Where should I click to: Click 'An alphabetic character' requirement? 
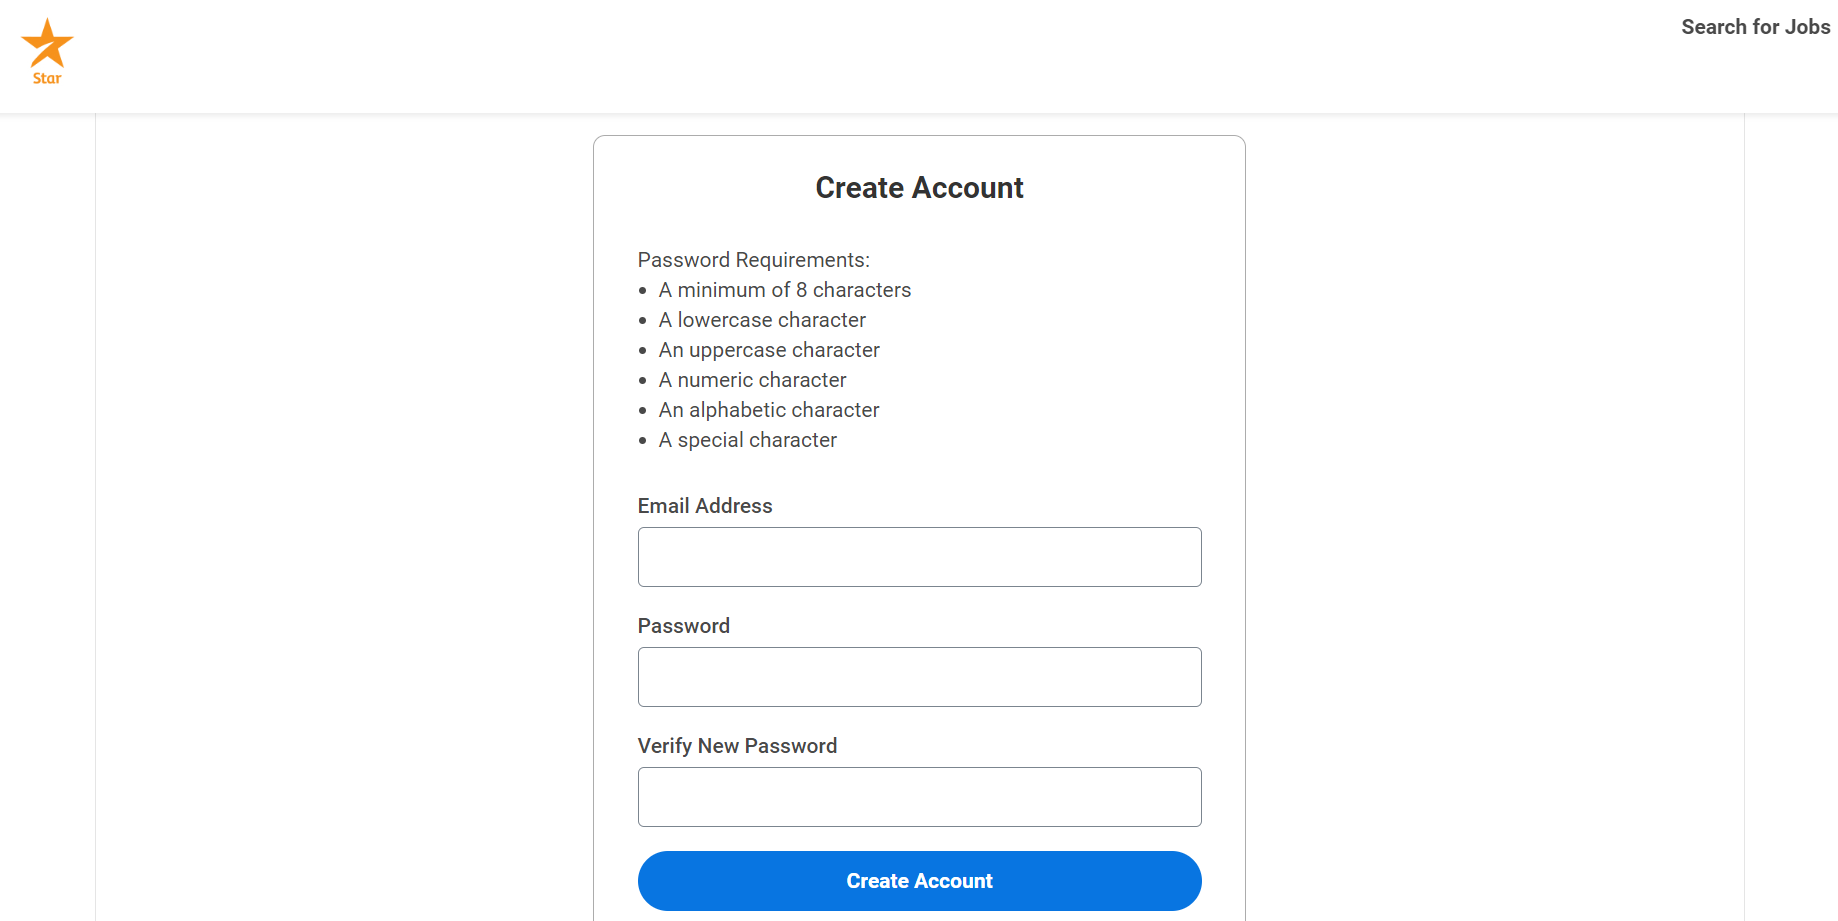point(769,410)
